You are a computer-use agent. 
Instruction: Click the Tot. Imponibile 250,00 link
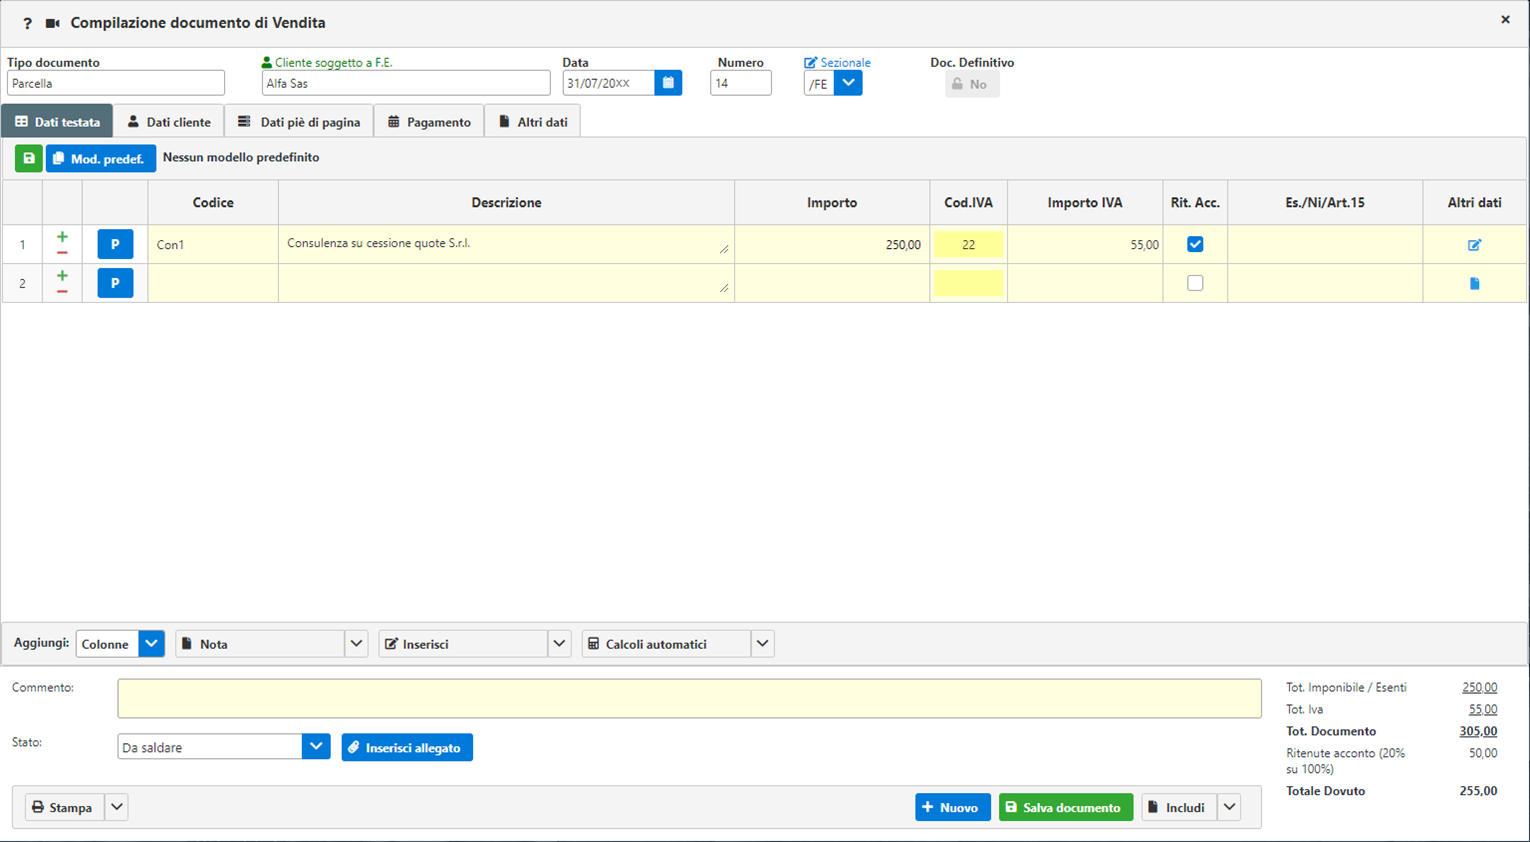pyautogui.click(x=1479, y=687)
